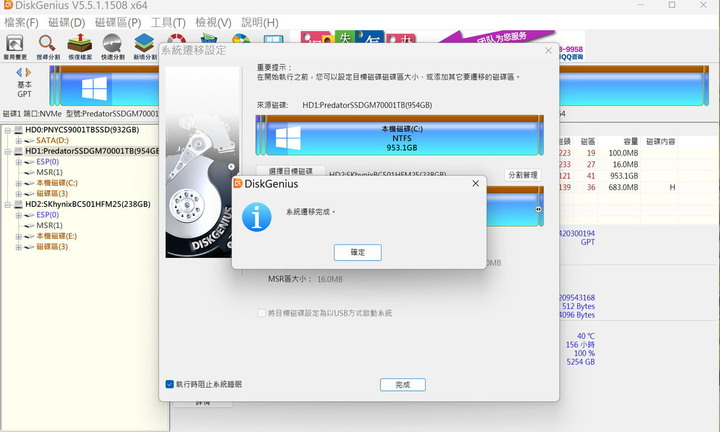This screenshot has height=432, width=720.
Task: Click the 選擇目標磁碟 button
Action: [291, 171]
